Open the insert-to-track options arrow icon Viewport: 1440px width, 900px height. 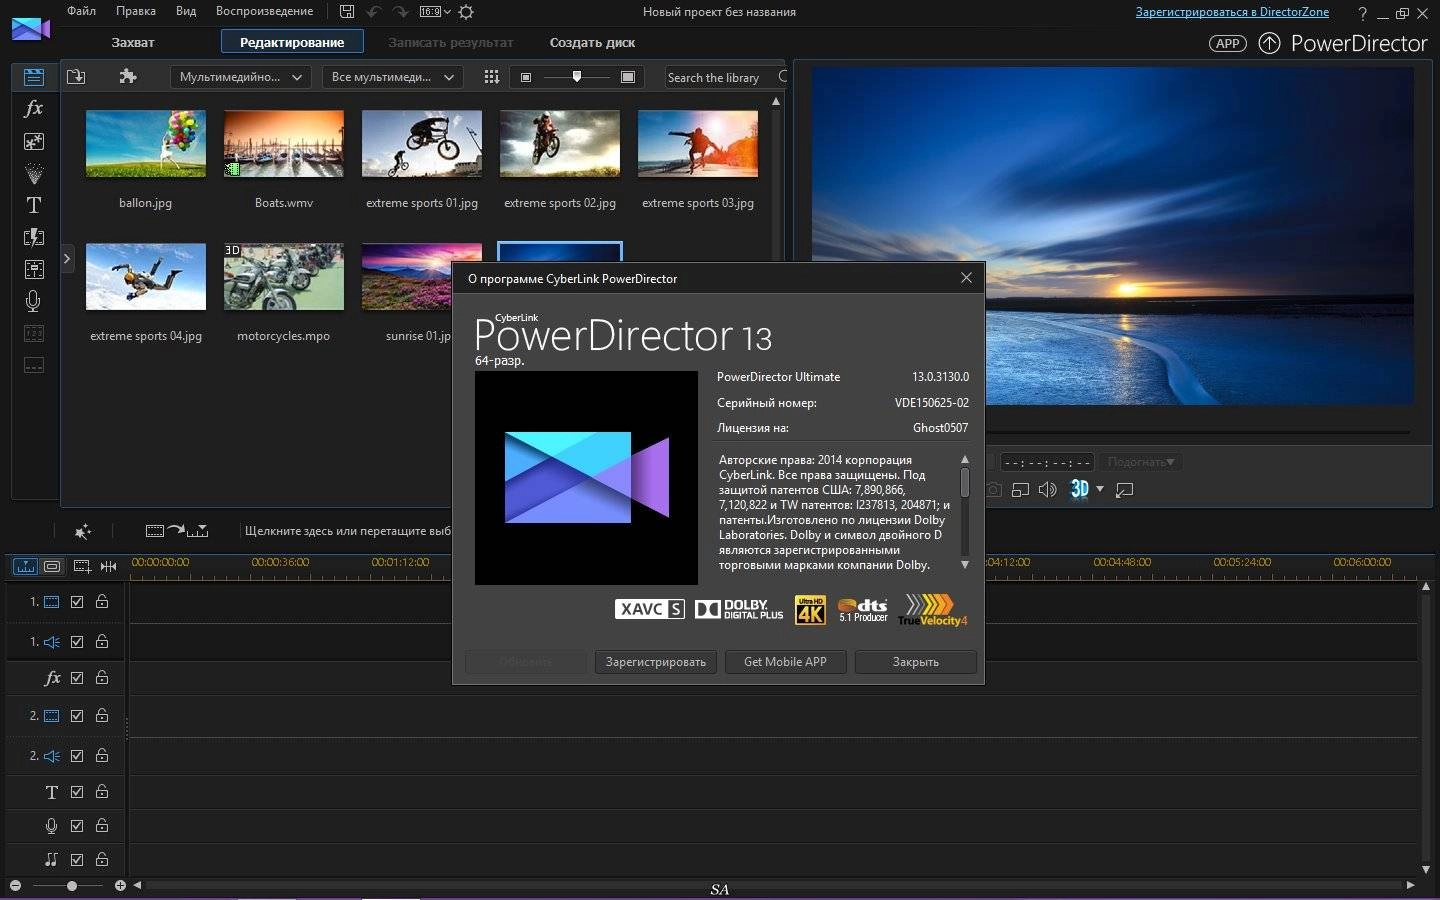pyautogui.click(x=176, y=531)
